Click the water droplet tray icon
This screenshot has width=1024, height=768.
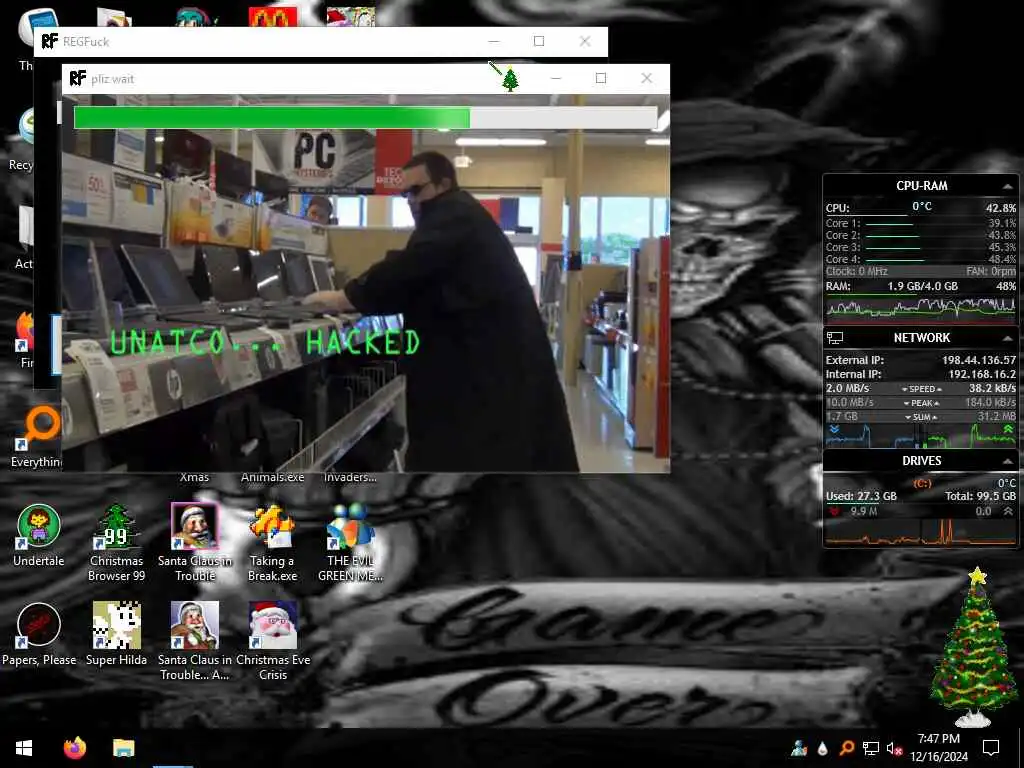tap(822, 748)
